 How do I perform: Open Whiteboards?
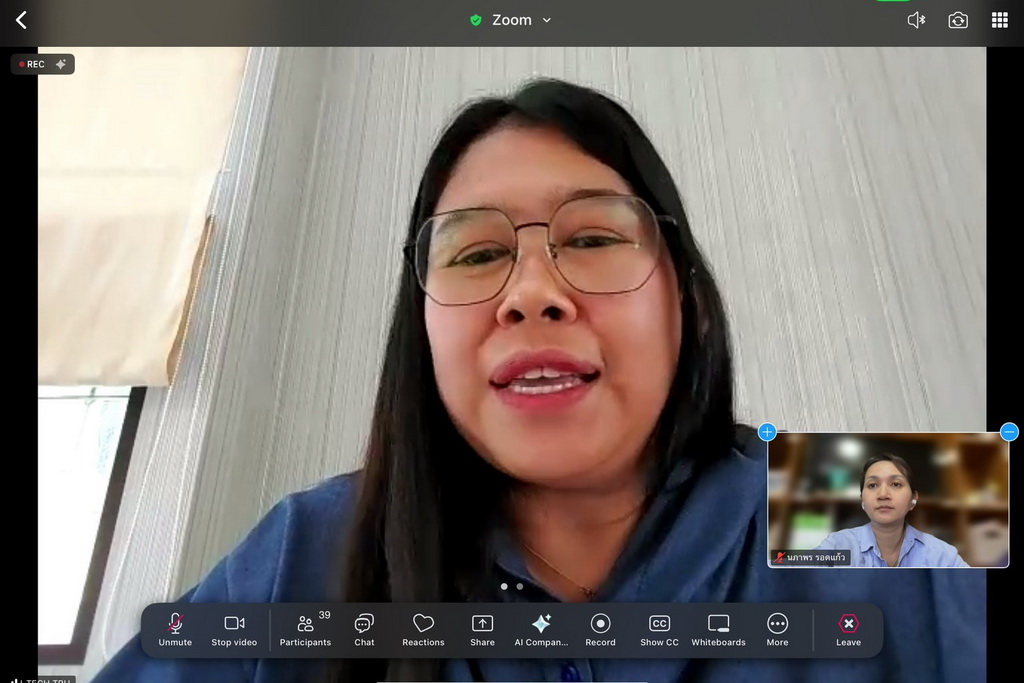[718, 629]
